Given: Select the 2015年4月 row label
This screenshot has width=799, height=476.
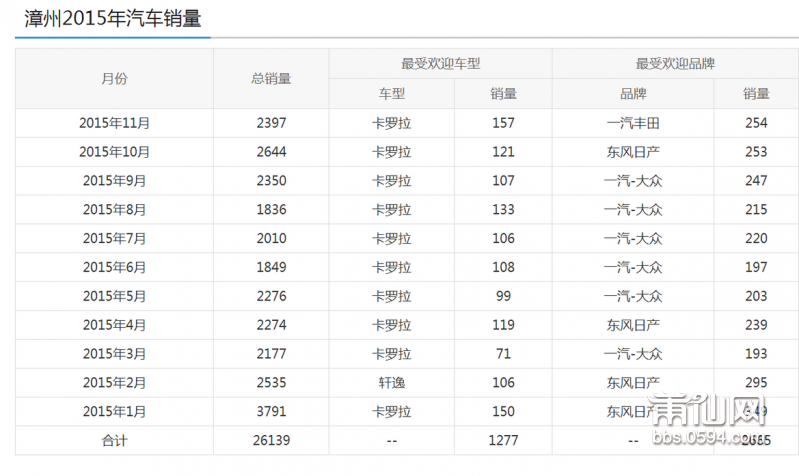Looking at the screenshot, I should 114,325.
